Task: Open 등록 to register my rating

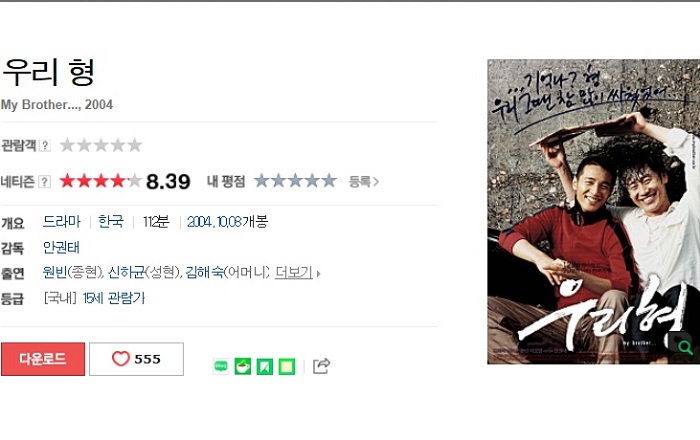Action: tap(364, 182)
